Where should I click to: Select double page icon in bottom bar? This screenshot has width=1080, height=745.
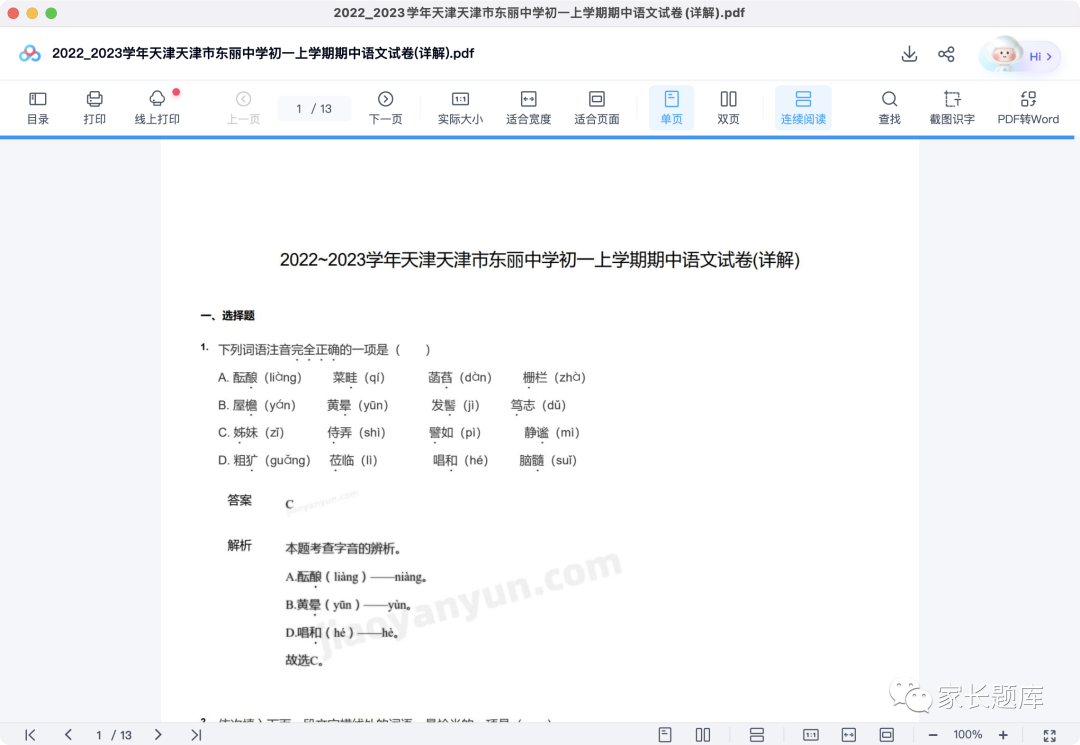(703, 735)
